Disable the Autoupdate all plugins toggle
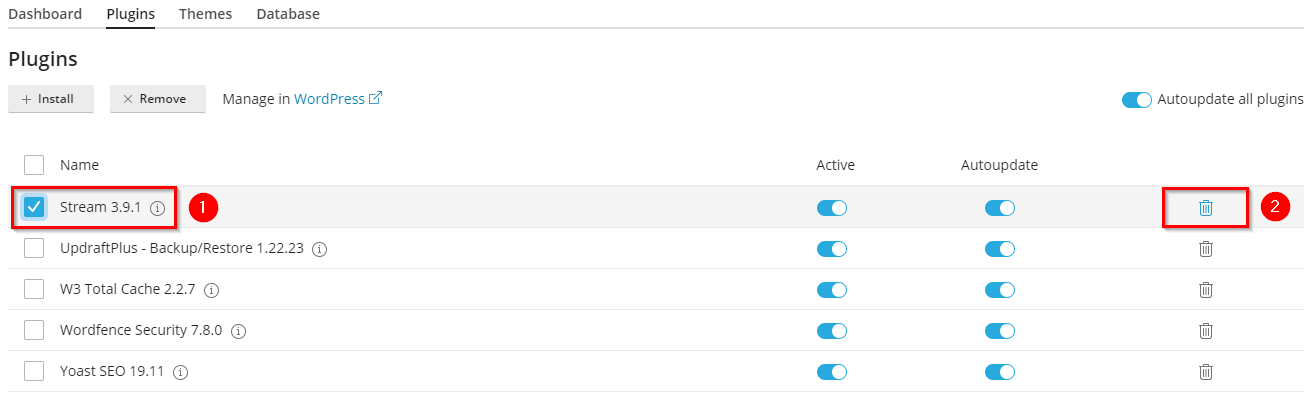The image size is (1309, 417). (1137, 100)
